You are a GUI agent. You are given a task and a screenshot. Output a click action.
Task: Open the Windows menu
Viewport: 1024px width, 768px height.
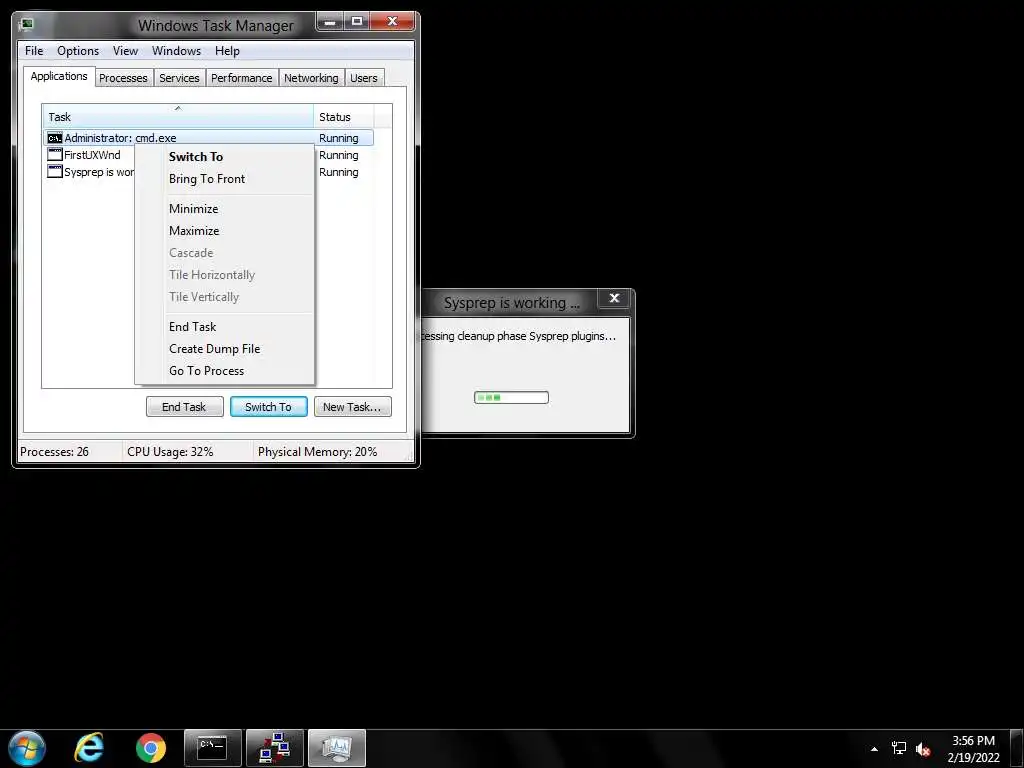tap(176, 51)
